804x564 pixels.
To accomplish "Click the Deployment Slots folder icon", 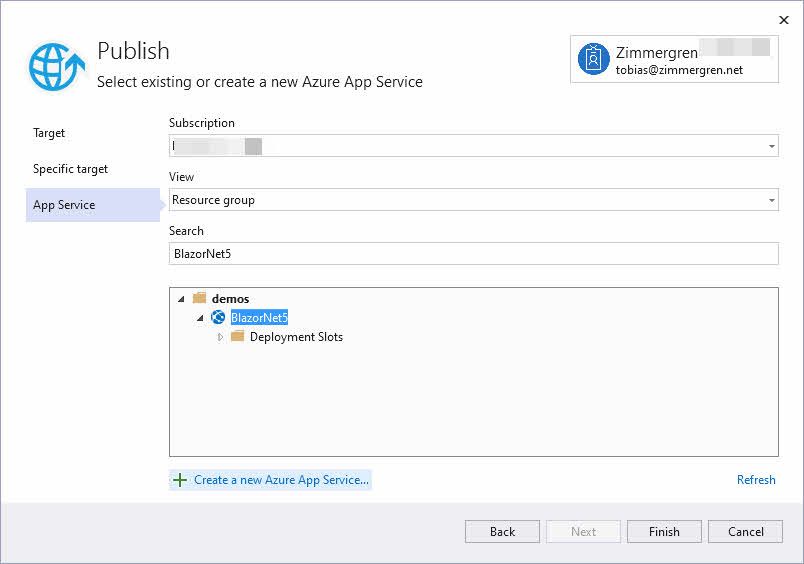I will coord(237,337).
